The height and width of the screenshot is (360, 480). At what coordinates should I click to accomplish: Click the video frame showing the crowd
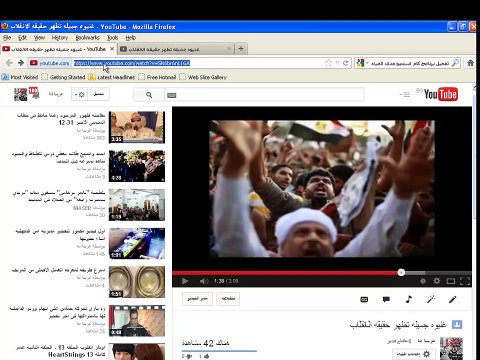click(x=322, y=188)
